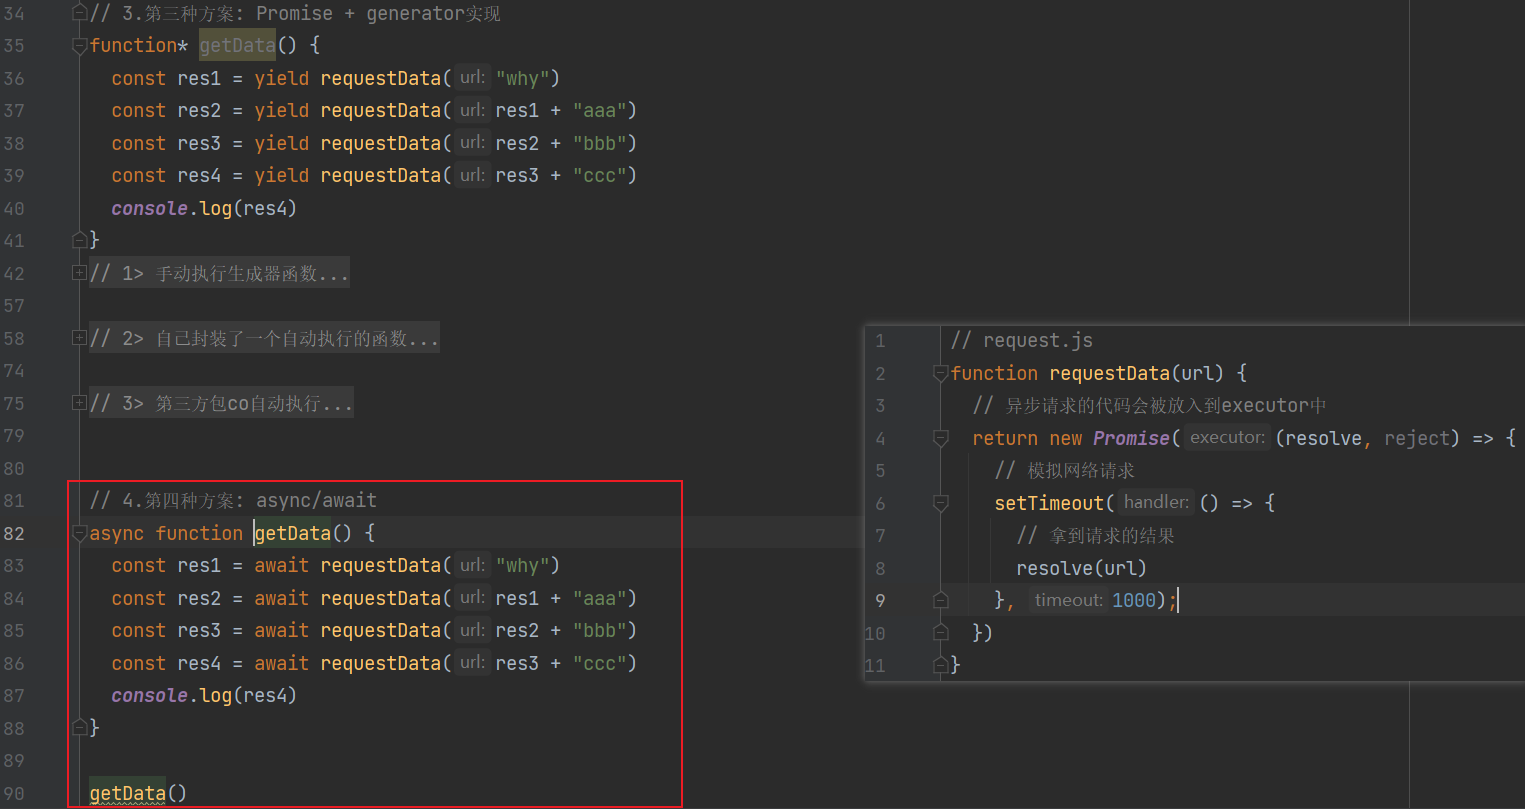
Task: Click the fold marker beside line 34 comment
Action: click(80, 13)
